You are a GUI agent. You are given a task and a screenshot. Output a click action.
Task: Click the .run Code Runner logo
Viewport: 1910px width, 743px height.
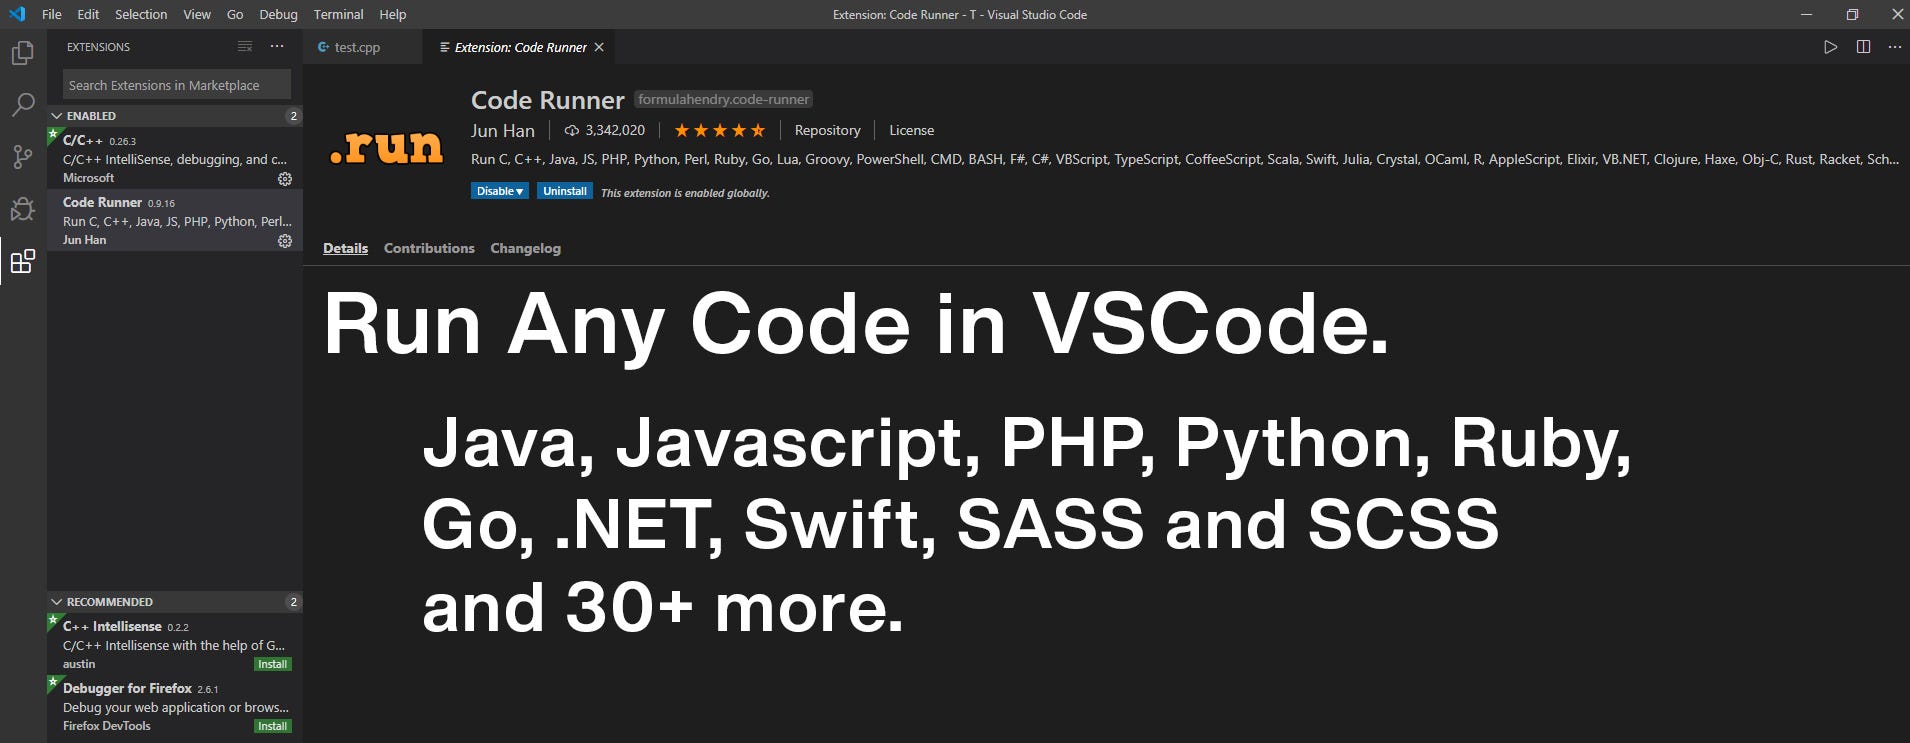coord(386,147)
